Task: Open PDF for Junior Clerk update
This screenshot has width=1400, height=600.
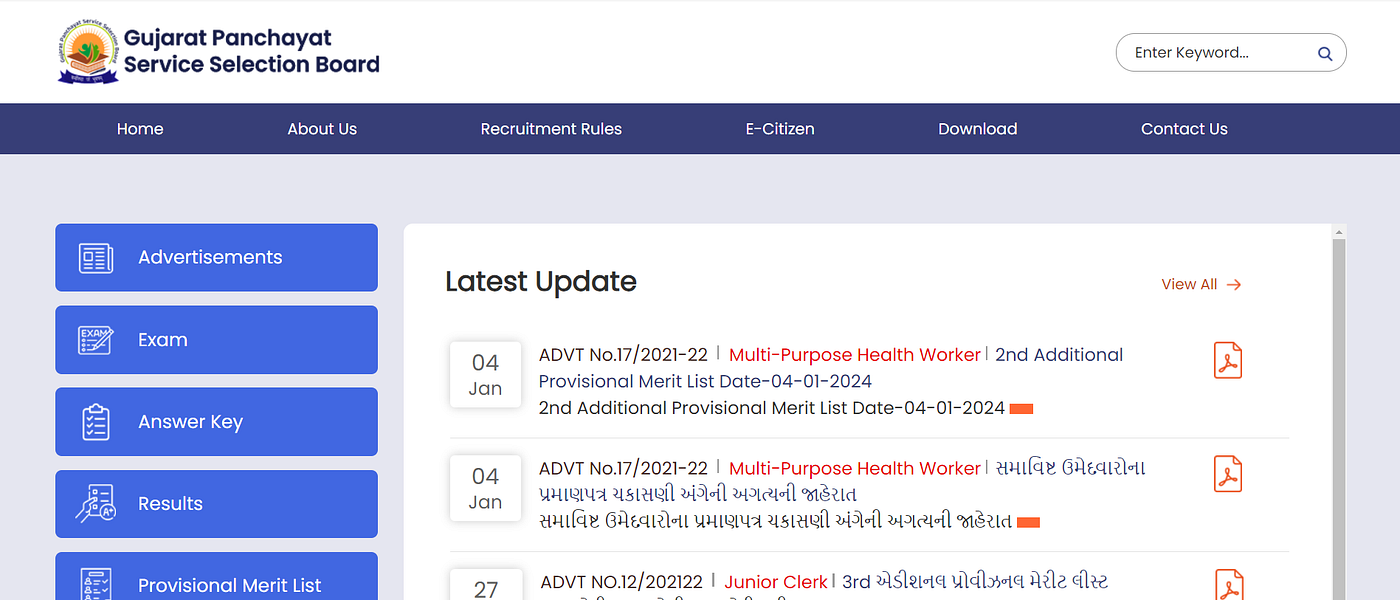Action: pos(1229,585)
